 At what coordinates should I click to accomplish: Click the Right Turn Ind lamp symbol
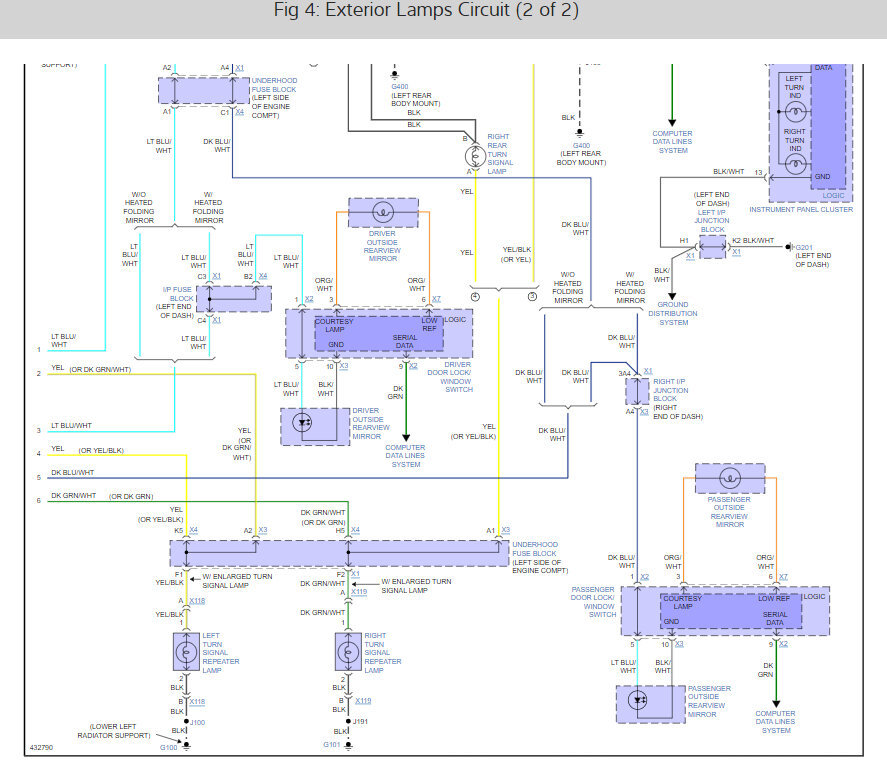coord(795,165)
